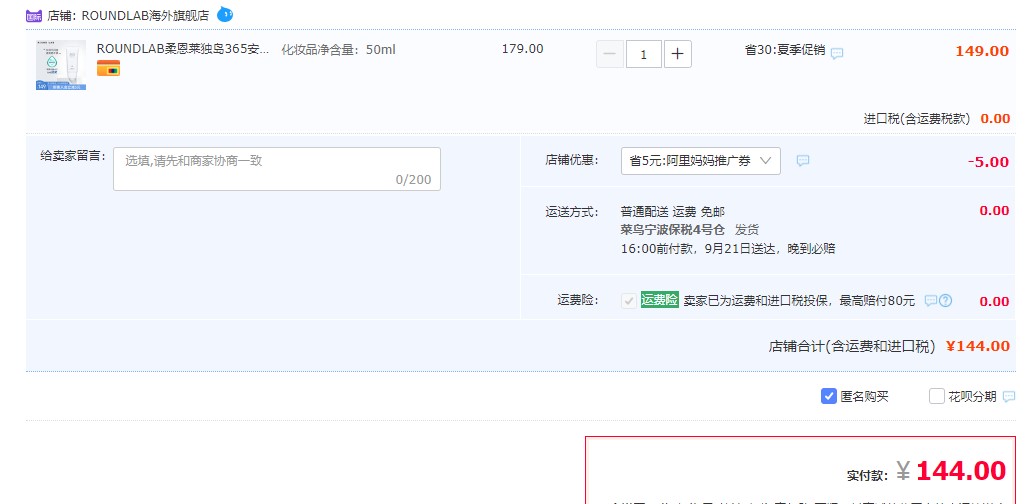1032x504 pixels.
Task: Click the 菜鸟宁波保税4号仓 warehouse text
Action: tap(672, 230)
